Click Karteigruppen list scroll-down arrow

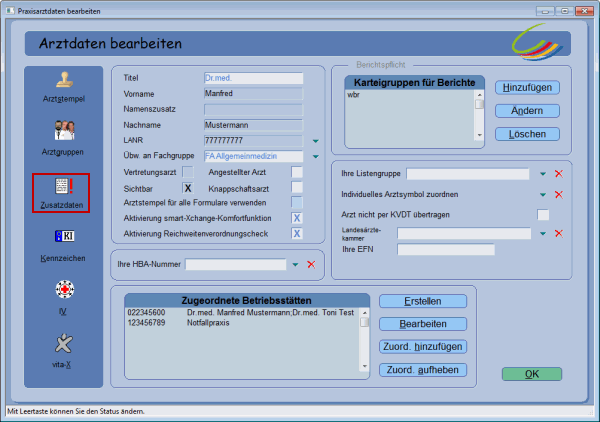click(x=479, y=135)
